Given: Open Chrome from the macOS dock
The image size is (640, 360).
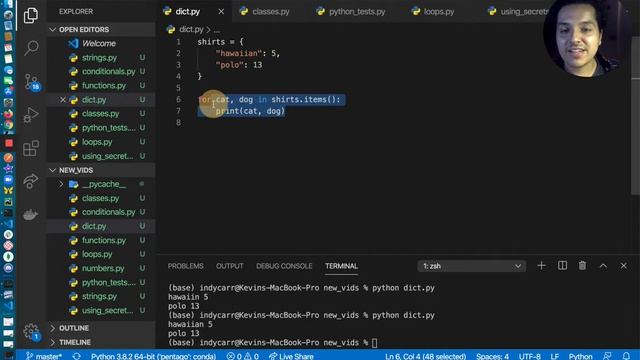Looking at the screenshot, I should click(8, 125).
